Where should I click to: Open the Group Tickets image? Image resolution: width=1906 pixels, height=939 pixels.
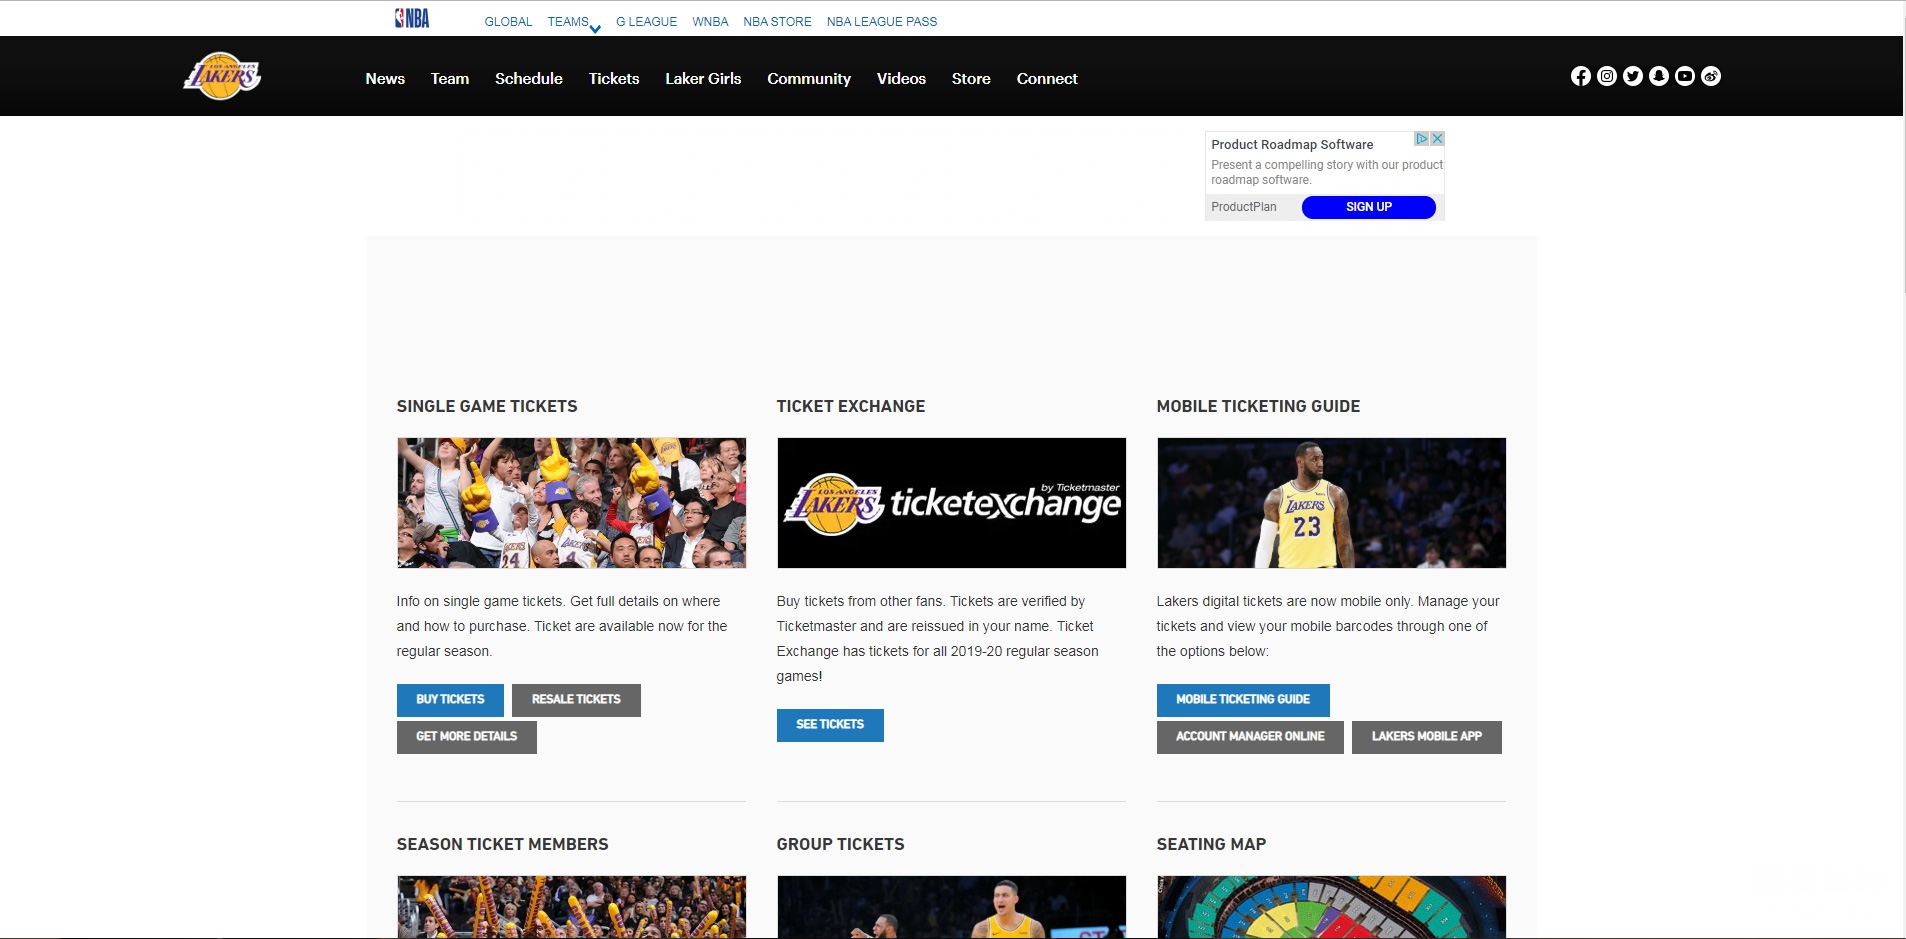click(951, 907)
